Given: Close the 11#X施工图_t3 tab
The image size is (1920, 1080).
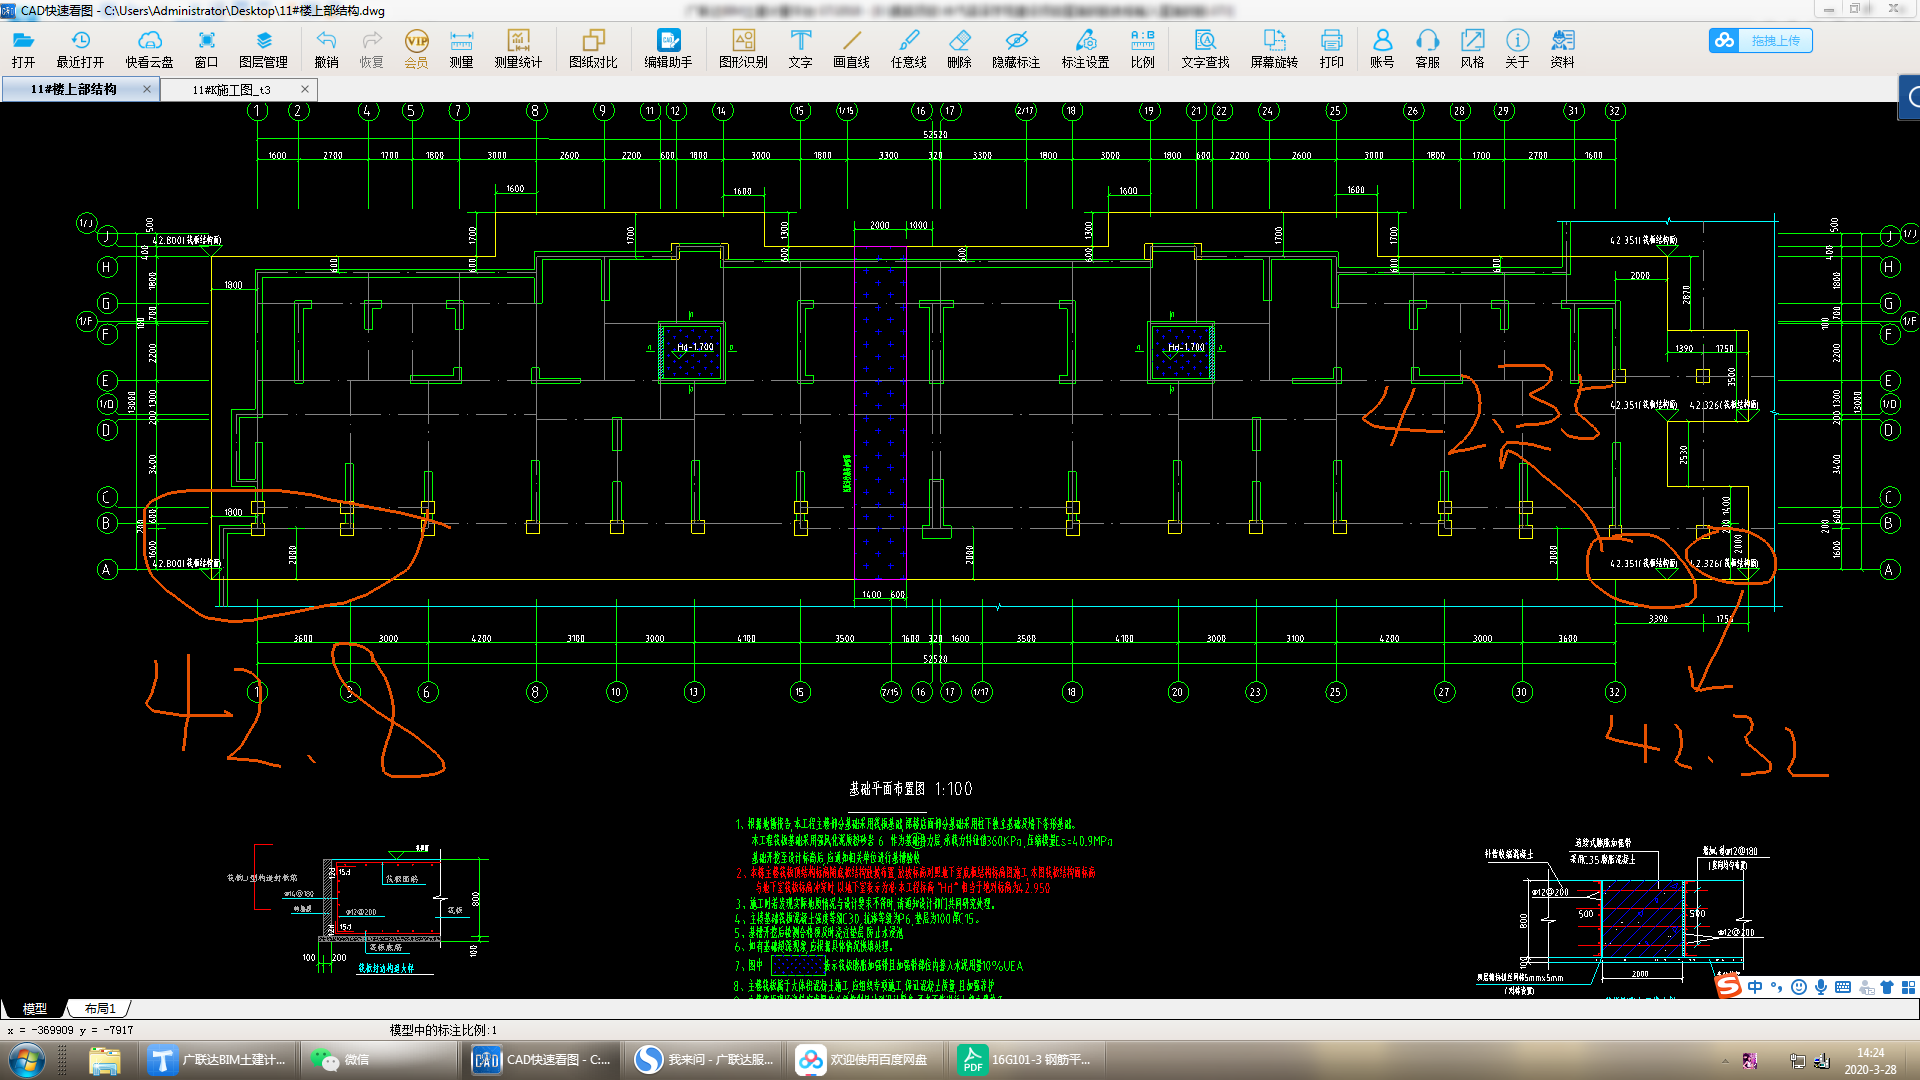Looking at the screenshot, I should (x=305, y=89).
